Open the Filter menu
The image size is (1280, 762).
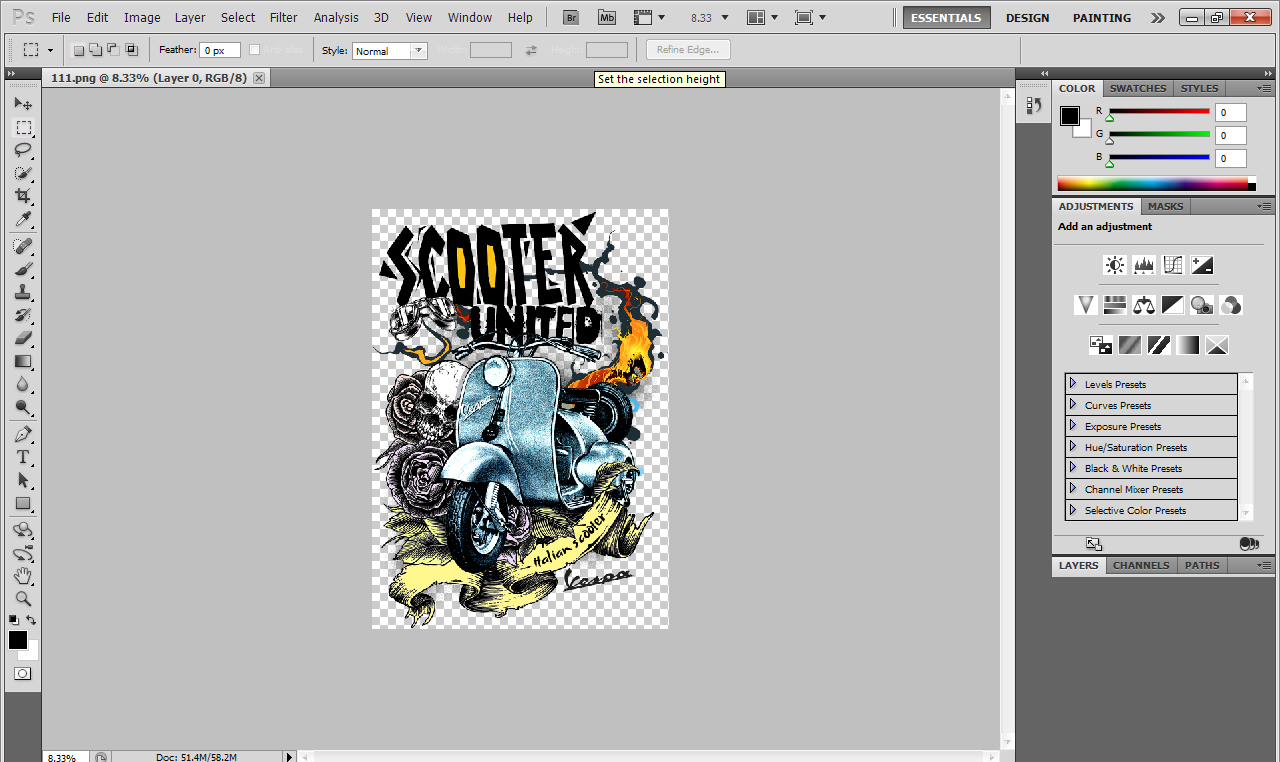(284, 17)
